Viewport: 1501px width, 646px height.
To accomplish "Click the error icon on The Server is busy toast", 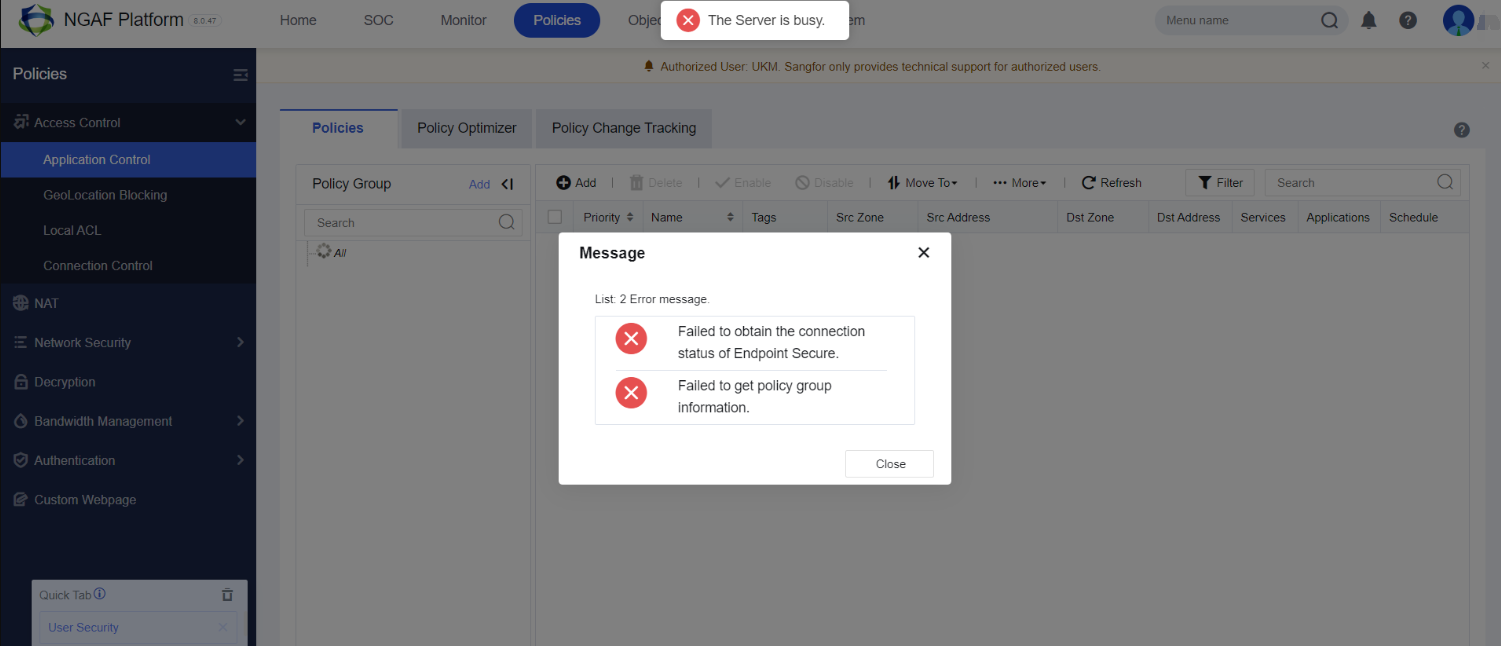I will tap(688, 20).
